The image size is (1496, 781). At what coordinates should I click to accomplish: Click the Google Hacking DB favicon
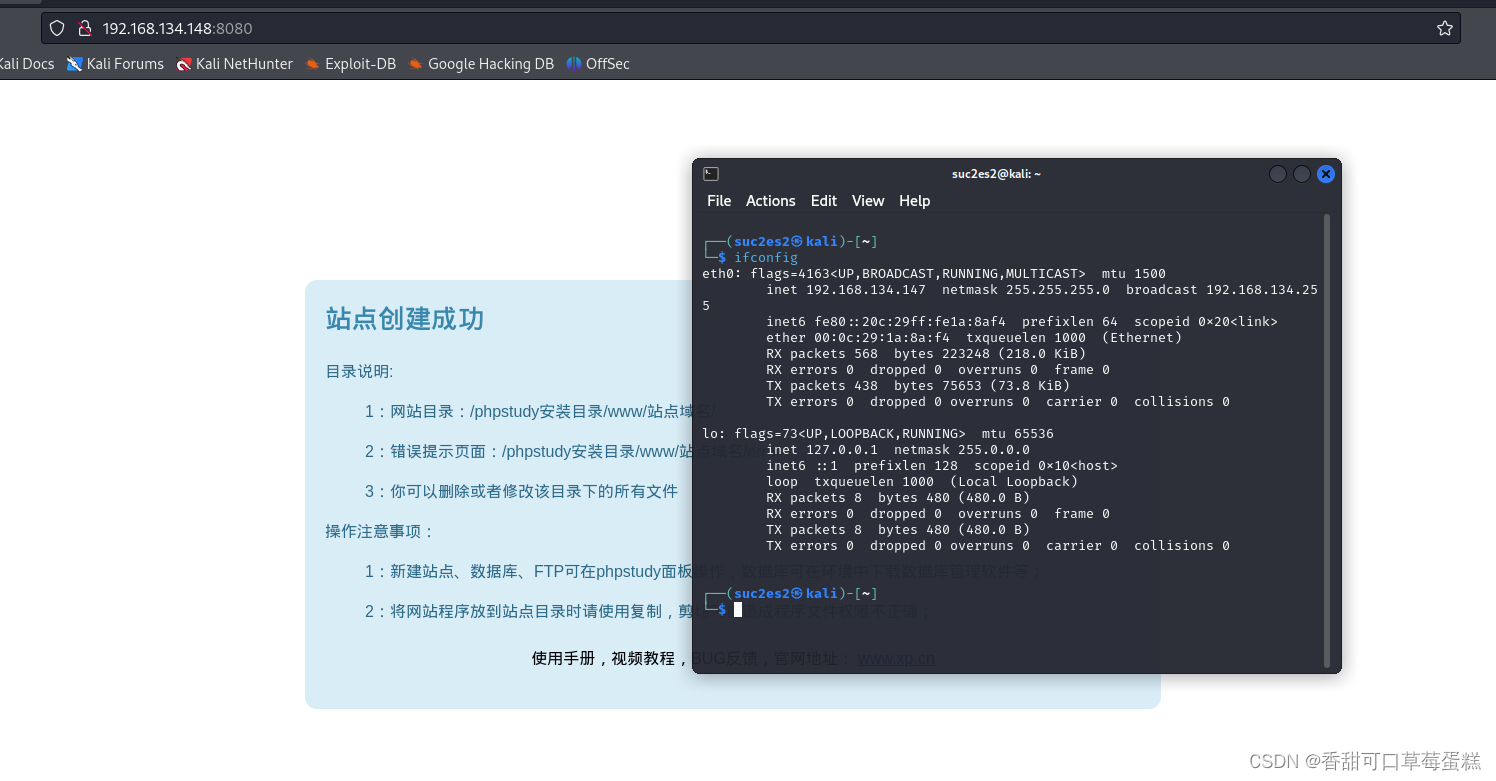click(x=415, y=64)
